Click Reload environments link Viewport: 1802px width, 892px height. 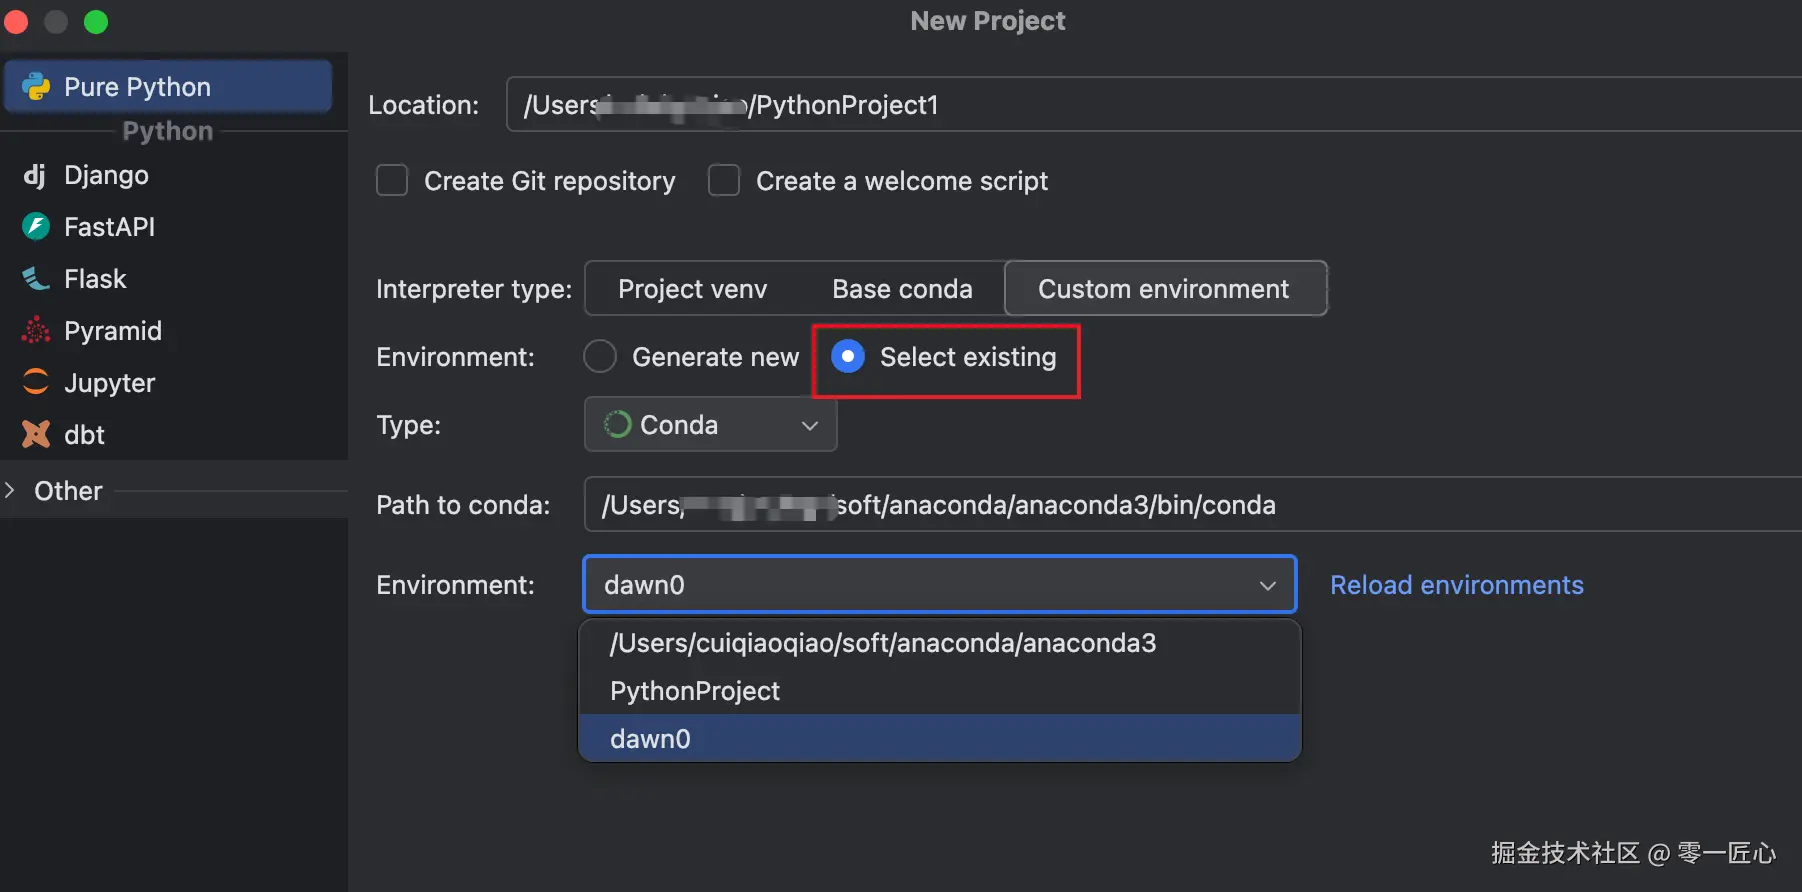1456,585
